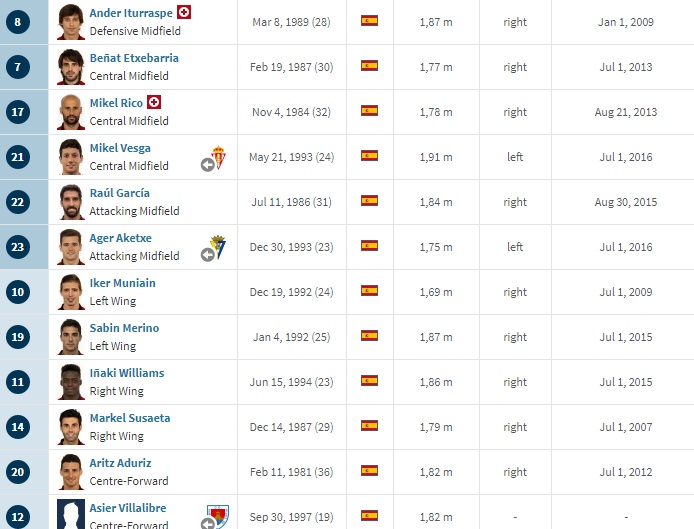Click injury icon beside Mikel Rico
The height and width of the screenshot is (529, 694).
[154, 102]
